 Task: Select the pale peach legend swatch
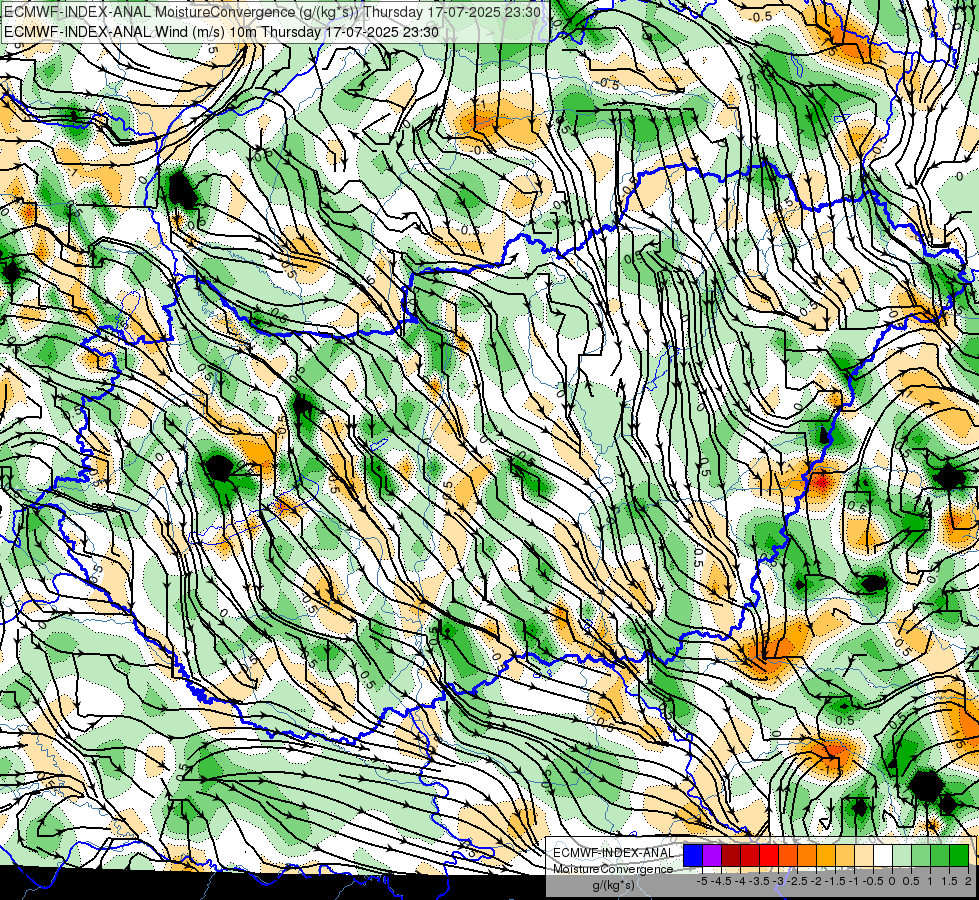point(864,855)
